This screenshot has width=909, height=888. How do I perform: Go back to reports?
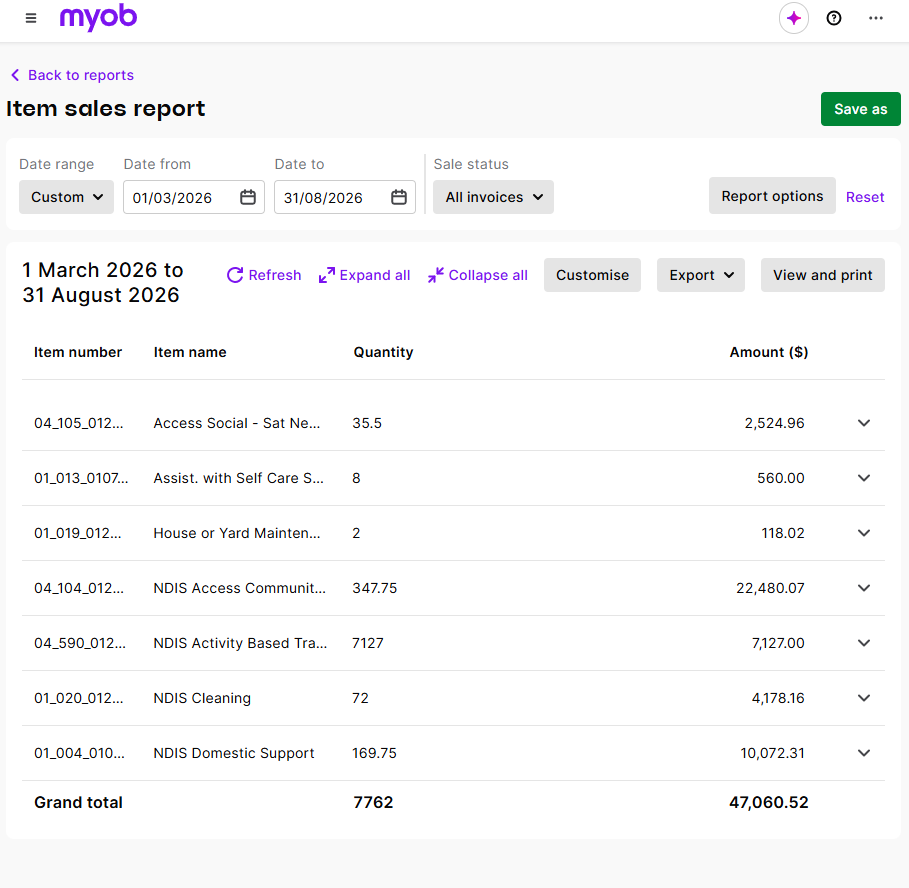pos(72,75)
